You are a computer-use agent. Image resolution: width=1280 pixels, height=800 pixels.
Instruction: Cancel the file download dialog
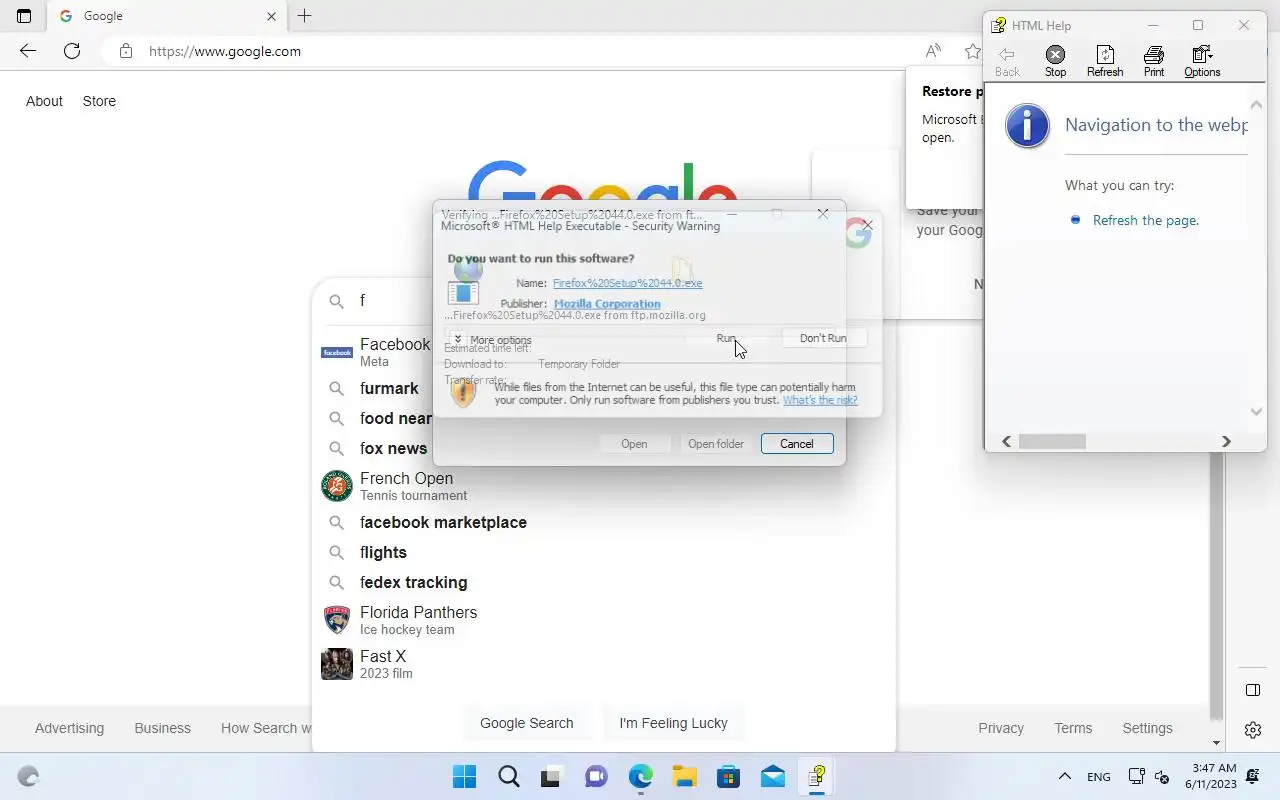click(x=797, y=444)
